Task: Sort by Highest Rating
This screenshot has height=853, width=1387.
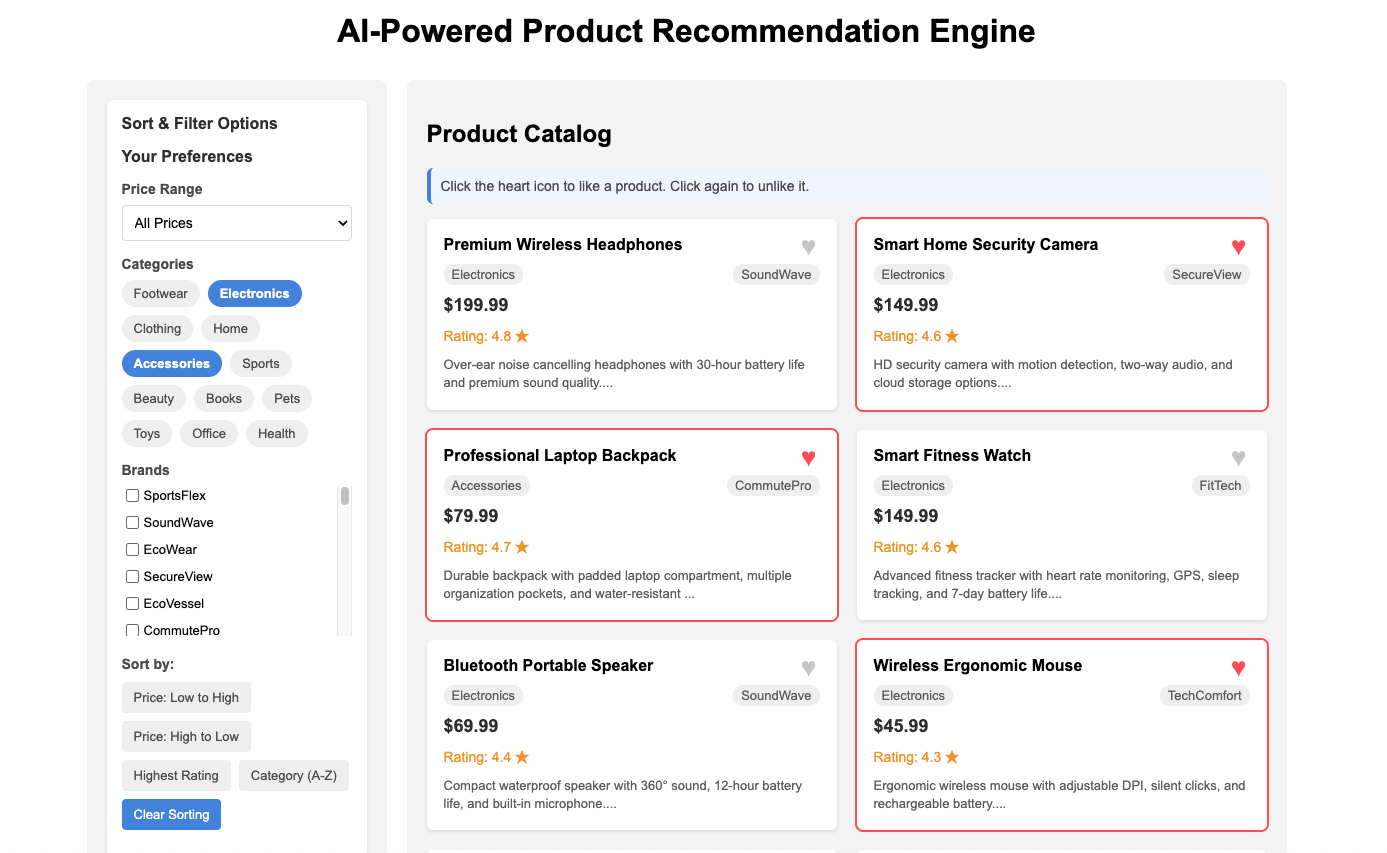Action: pos(176,775)
